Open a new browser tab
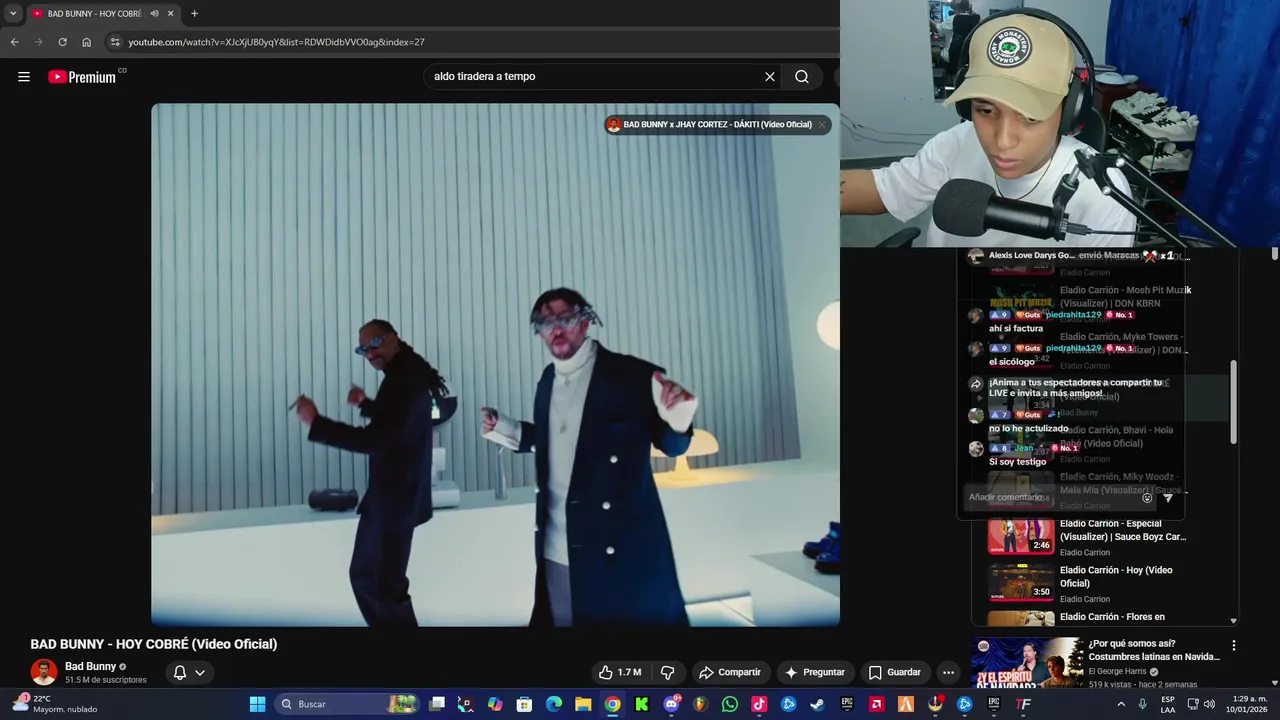Viewport: 1280px width, 720px height. click(194, 14)
